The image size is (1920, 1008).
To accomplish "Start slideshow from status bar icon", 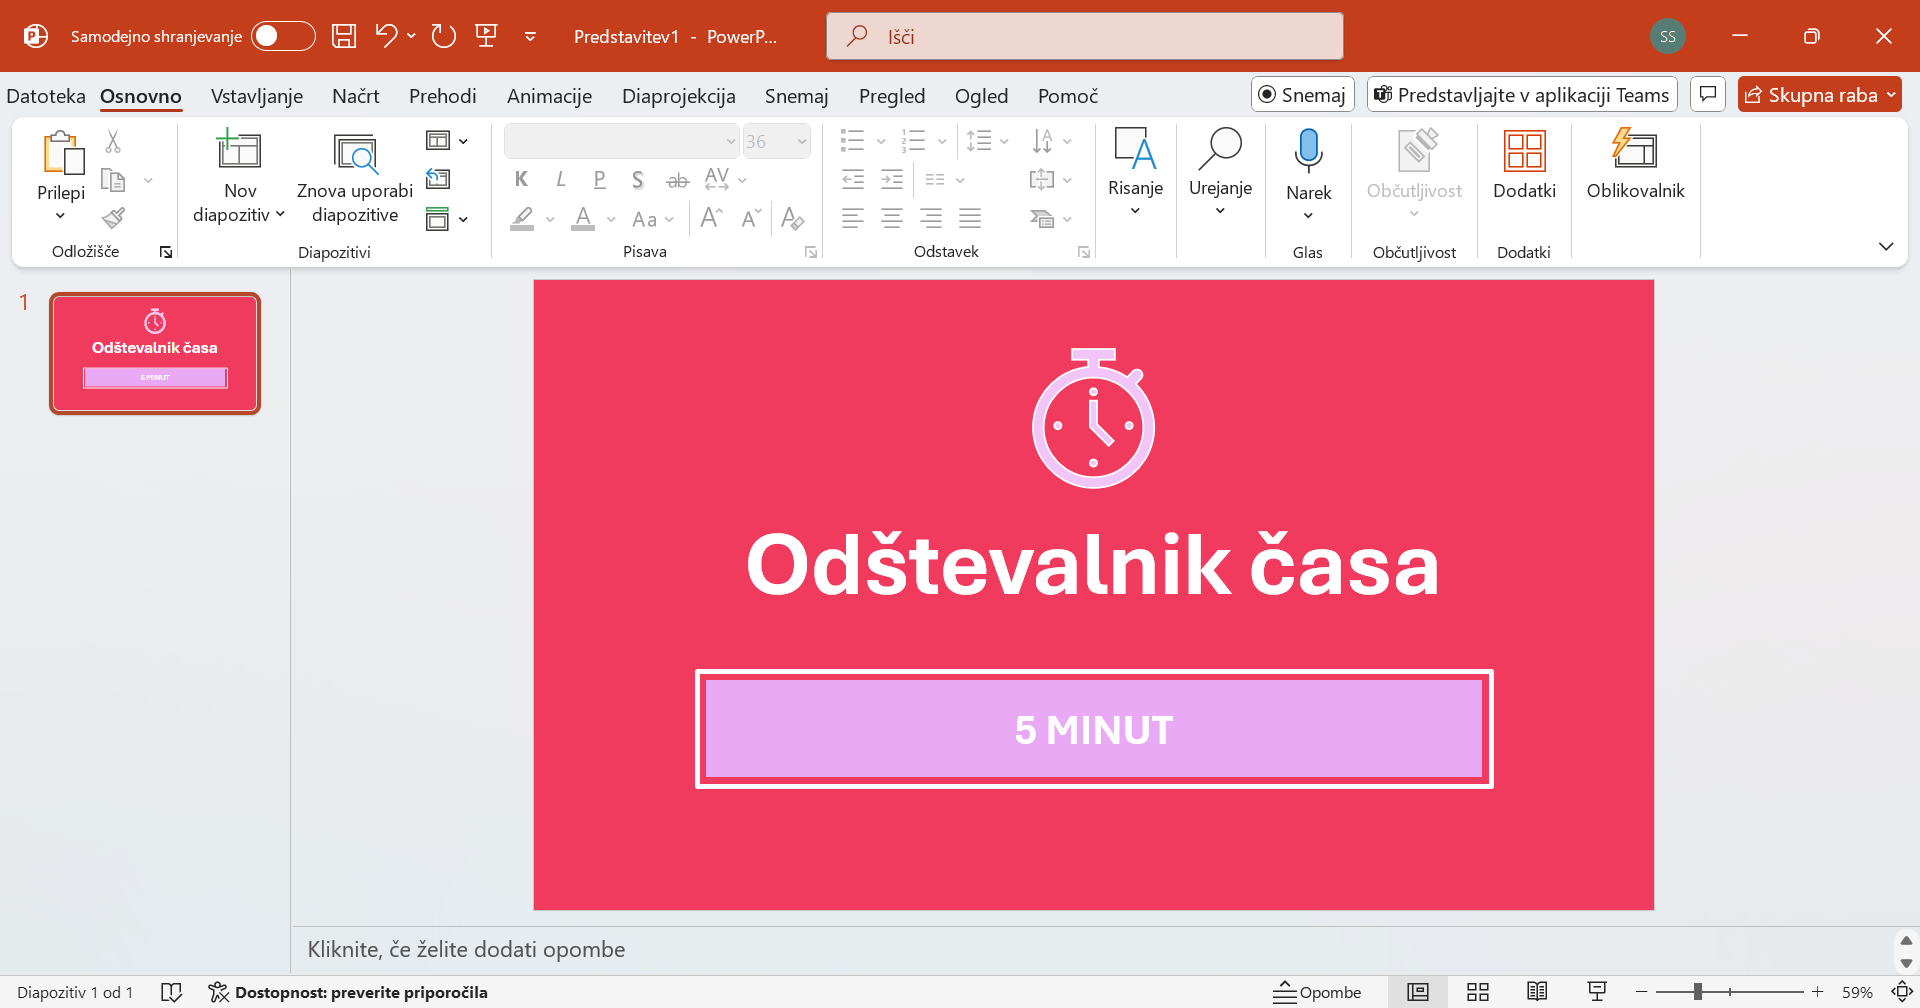I will click(1597, 992).
